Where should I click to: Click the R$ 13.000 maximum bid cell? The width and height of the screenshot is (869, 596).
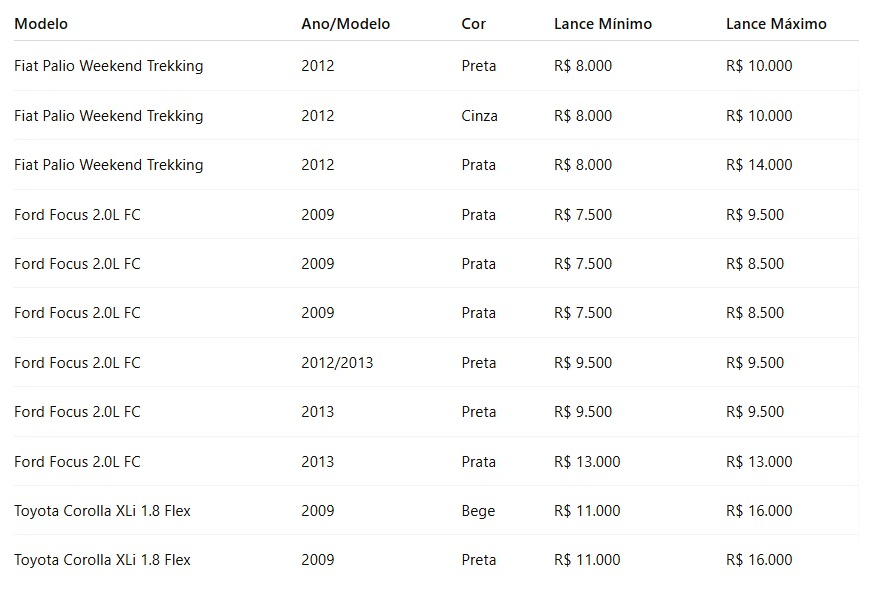click(759, 461)
